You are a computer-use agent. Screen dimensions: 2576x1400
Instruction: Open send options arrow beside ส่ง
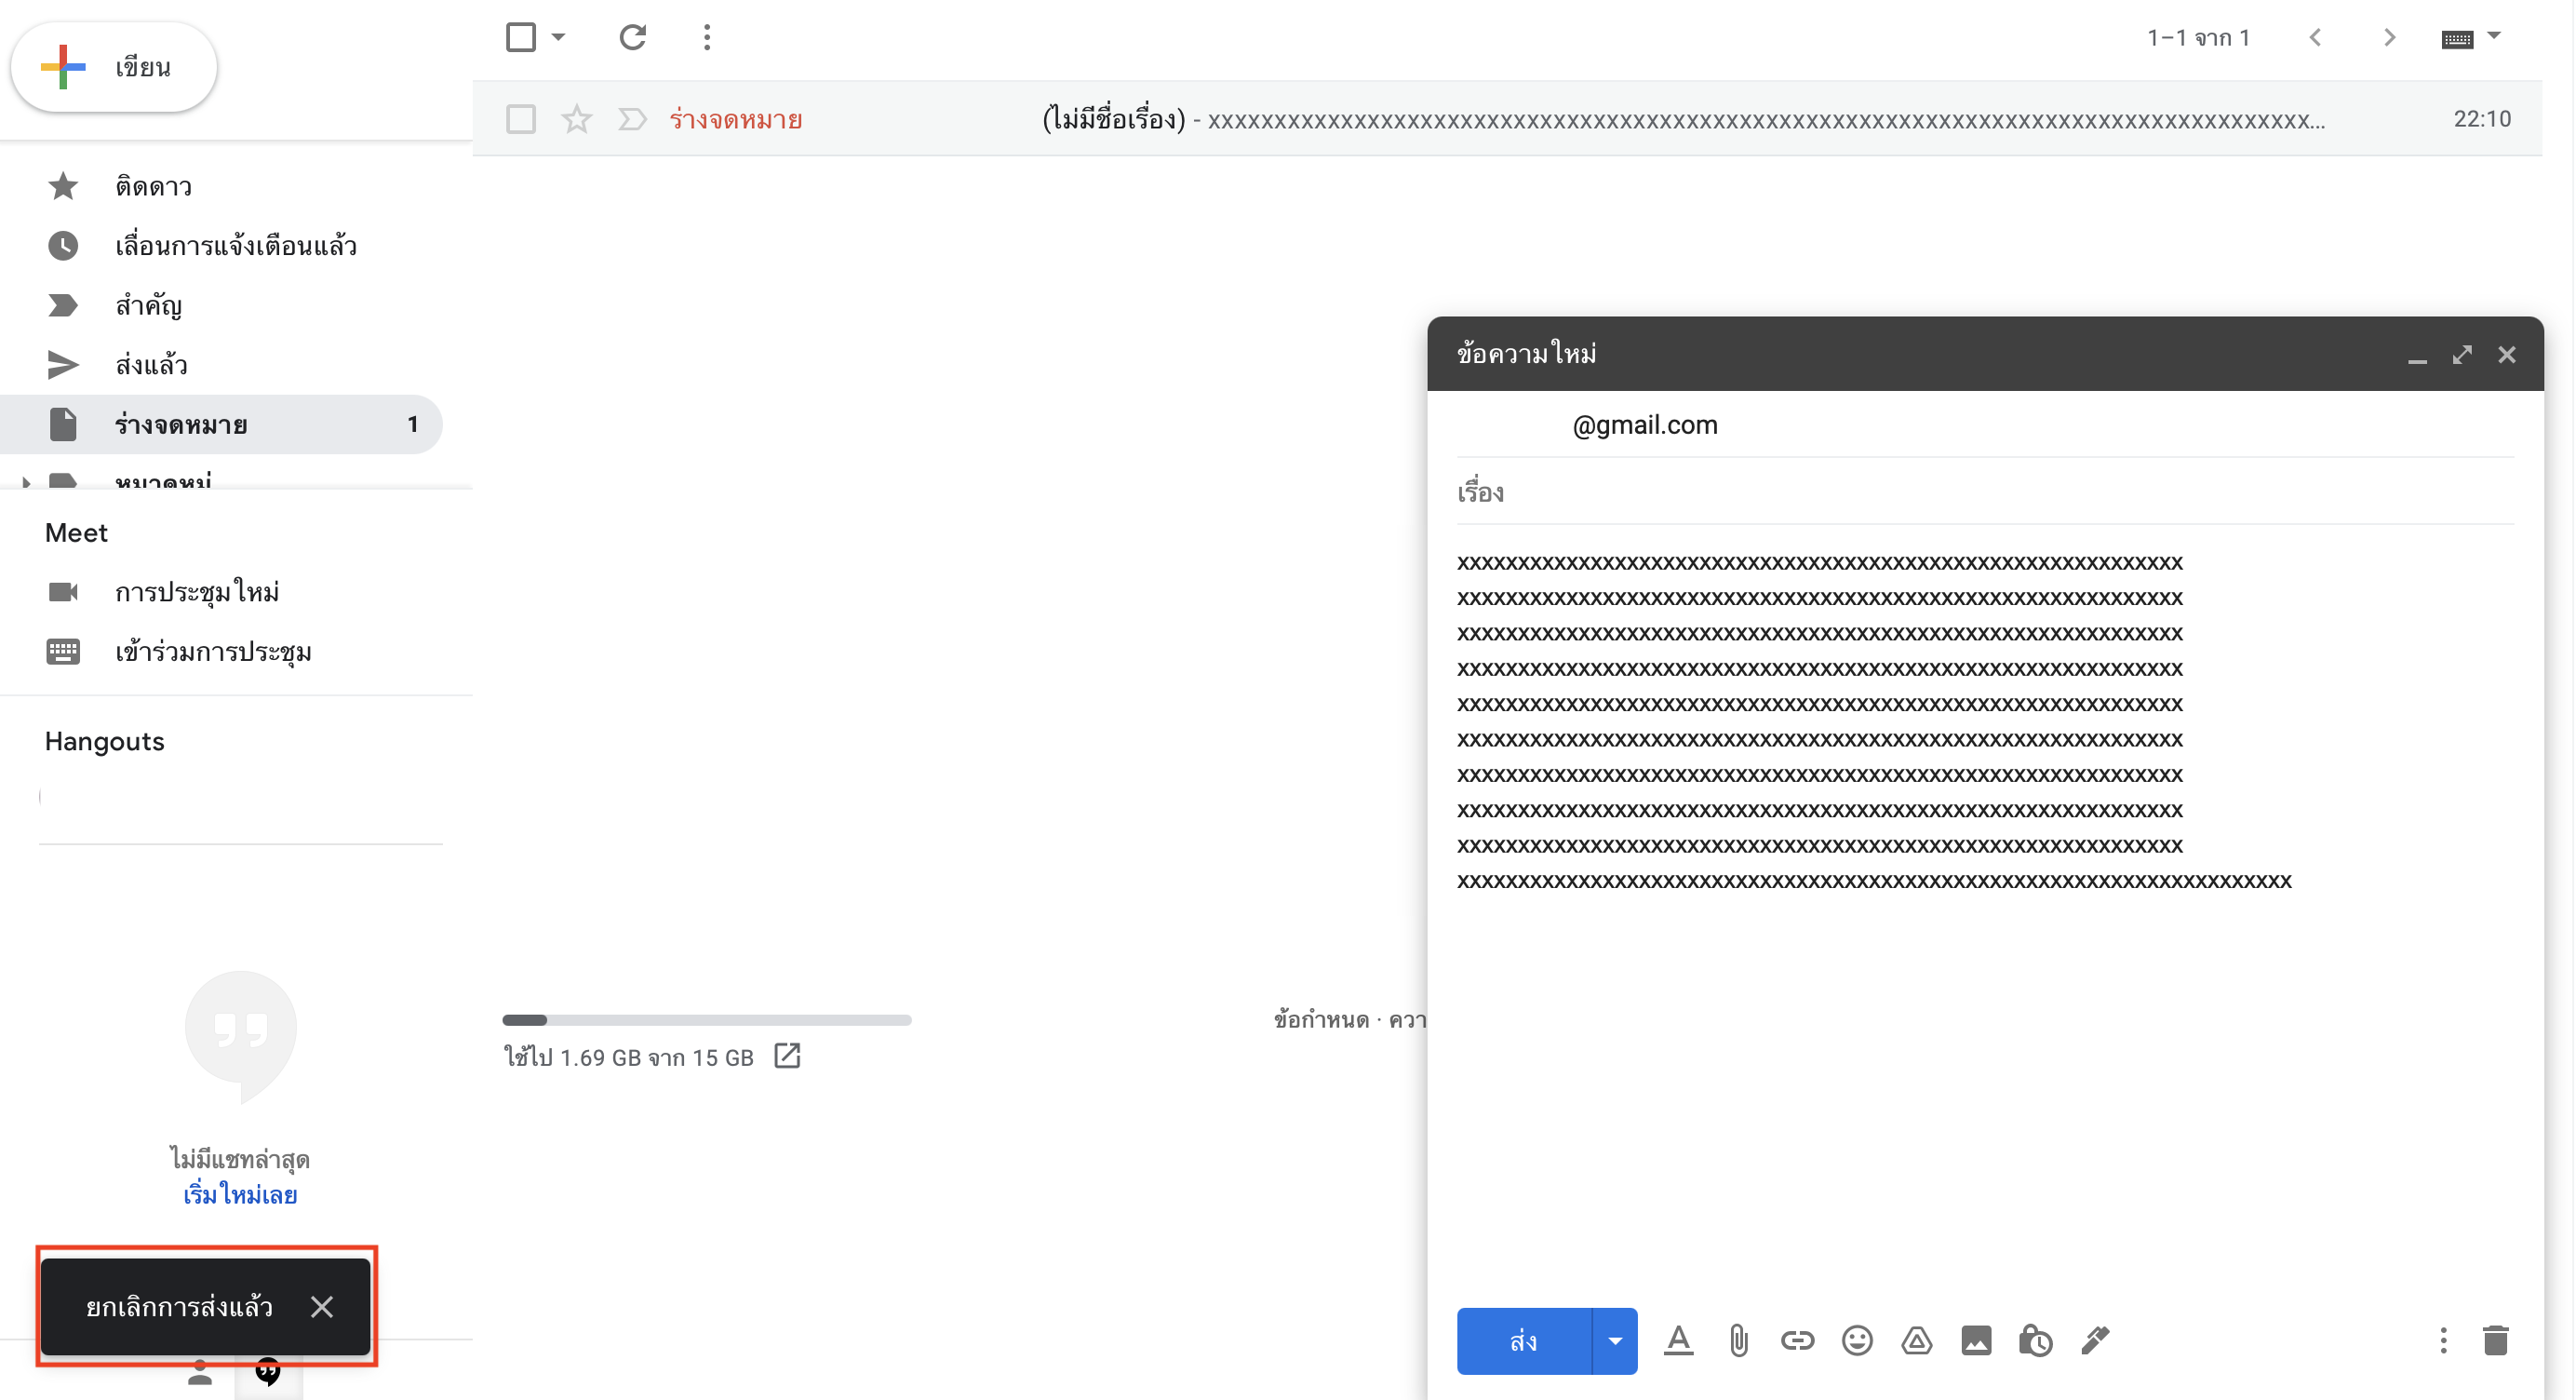(1614, 1340)
